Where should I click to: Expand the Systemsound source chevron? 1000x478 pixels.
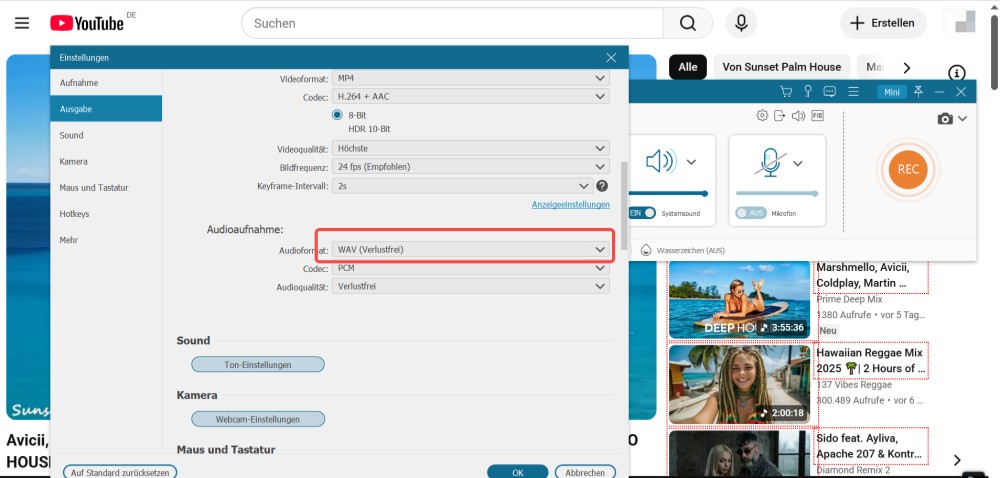(691, 163)
